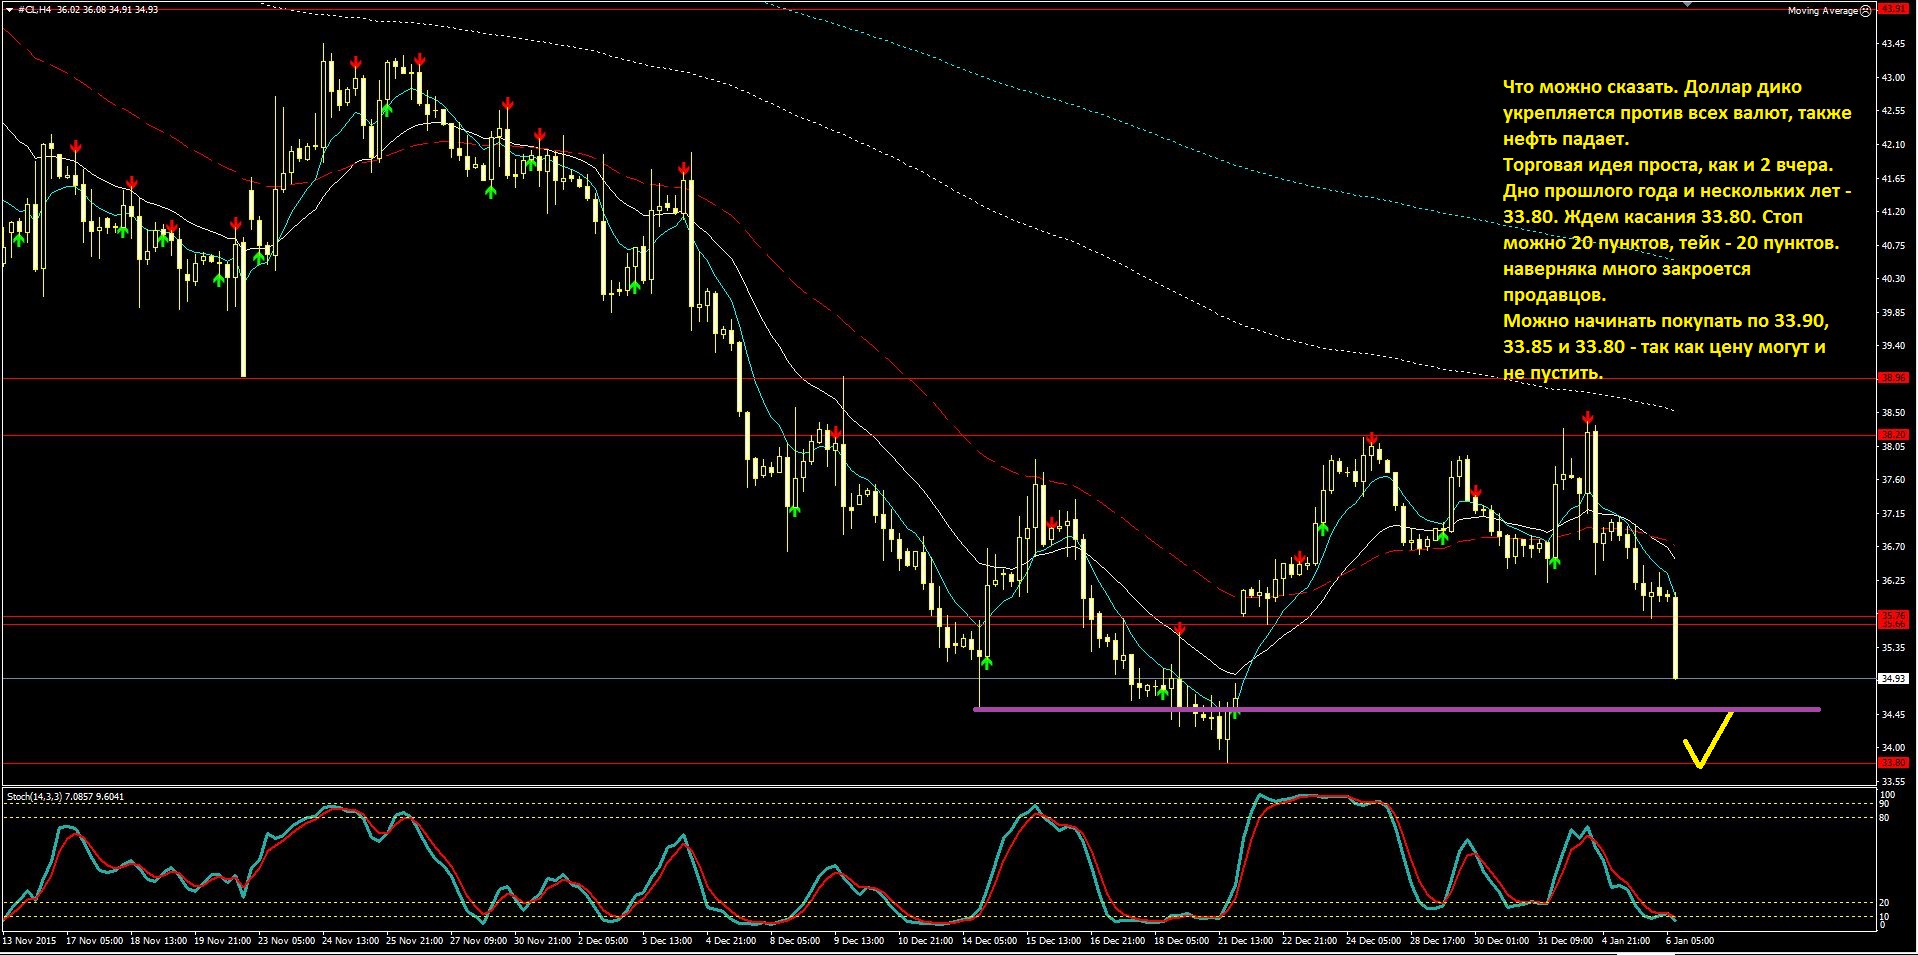Click the yellow Russian text annotation

pos(1677,230)
